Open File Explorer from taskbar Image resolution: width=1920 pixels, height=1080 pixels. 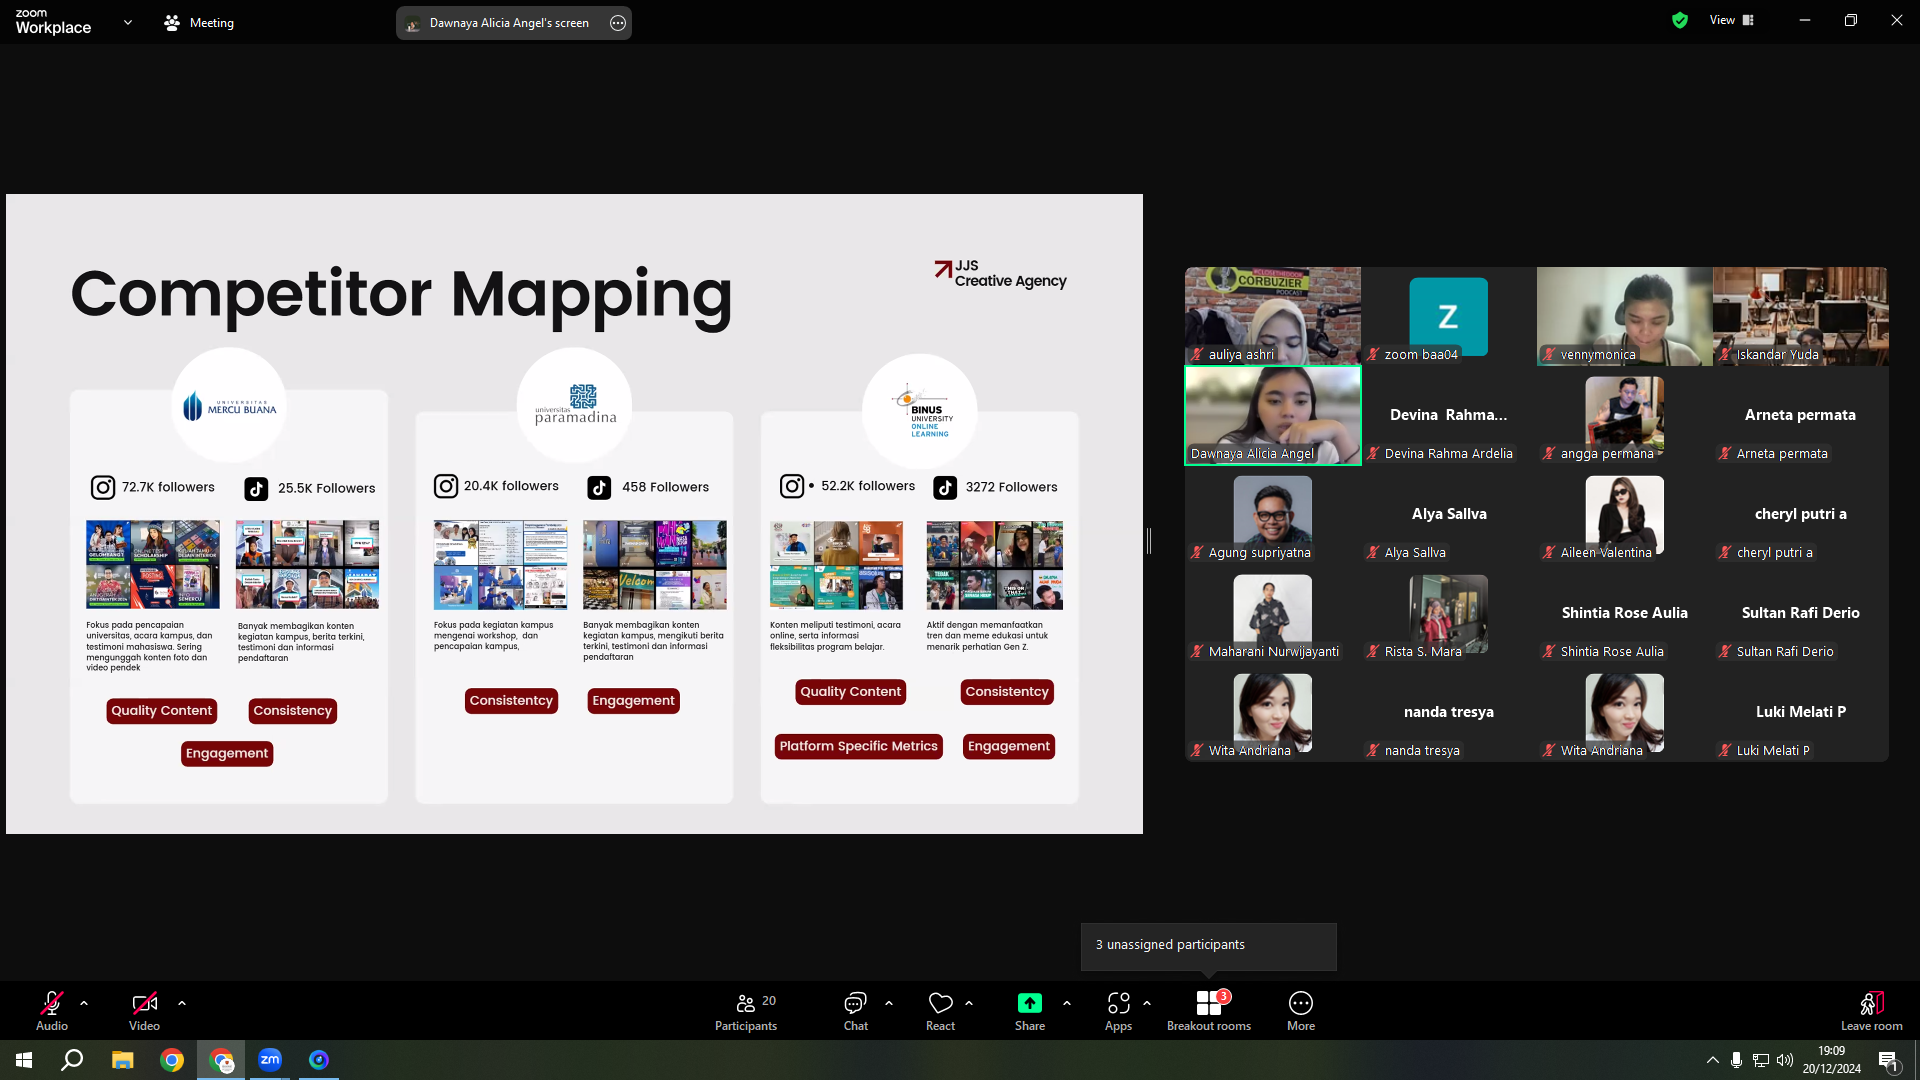tap(122, 1060)
